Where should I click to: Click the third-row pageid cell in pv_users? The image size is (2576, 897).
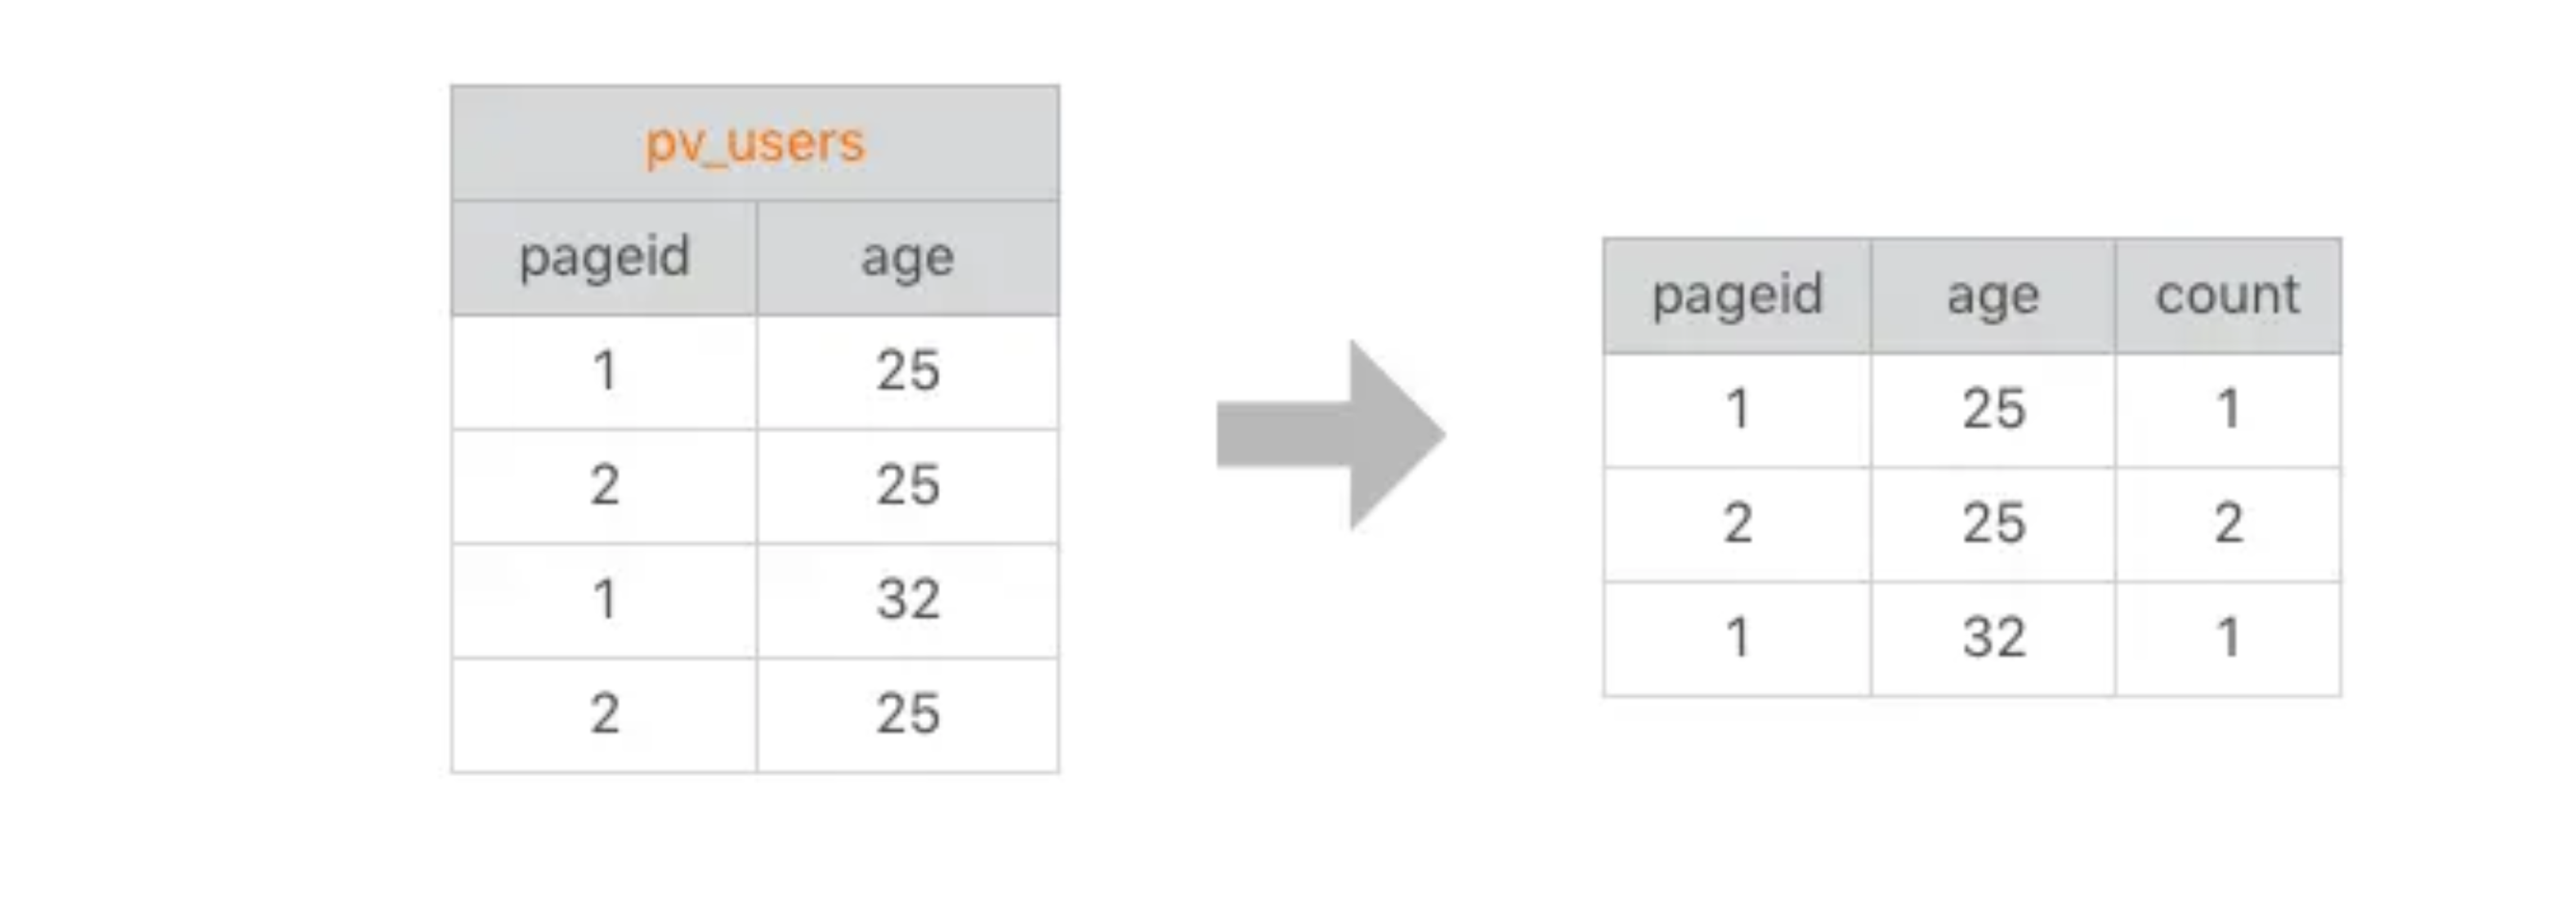coord(604,600)
